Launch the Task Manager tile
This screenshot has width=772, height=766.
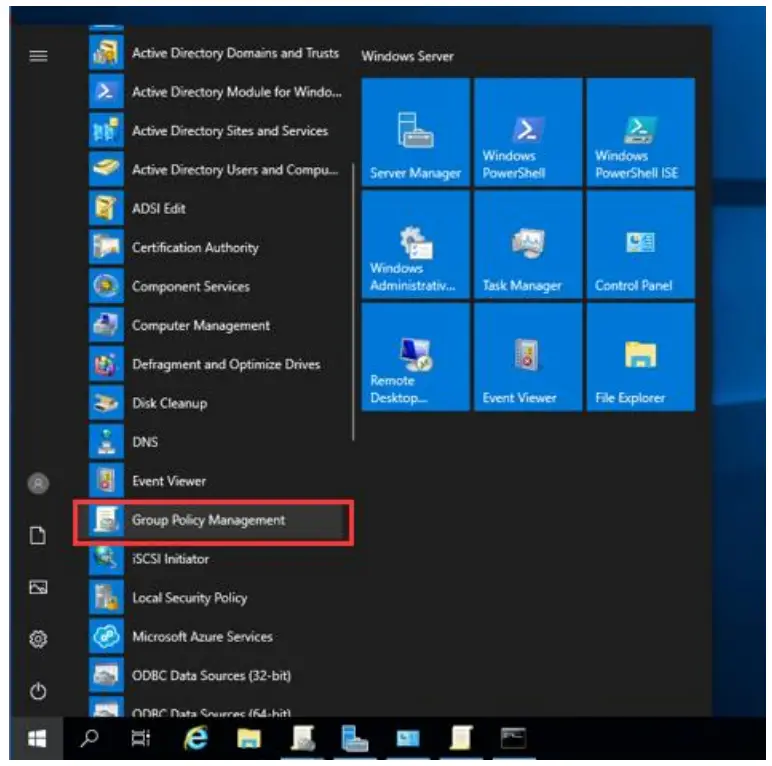click(x=528, y=245)
